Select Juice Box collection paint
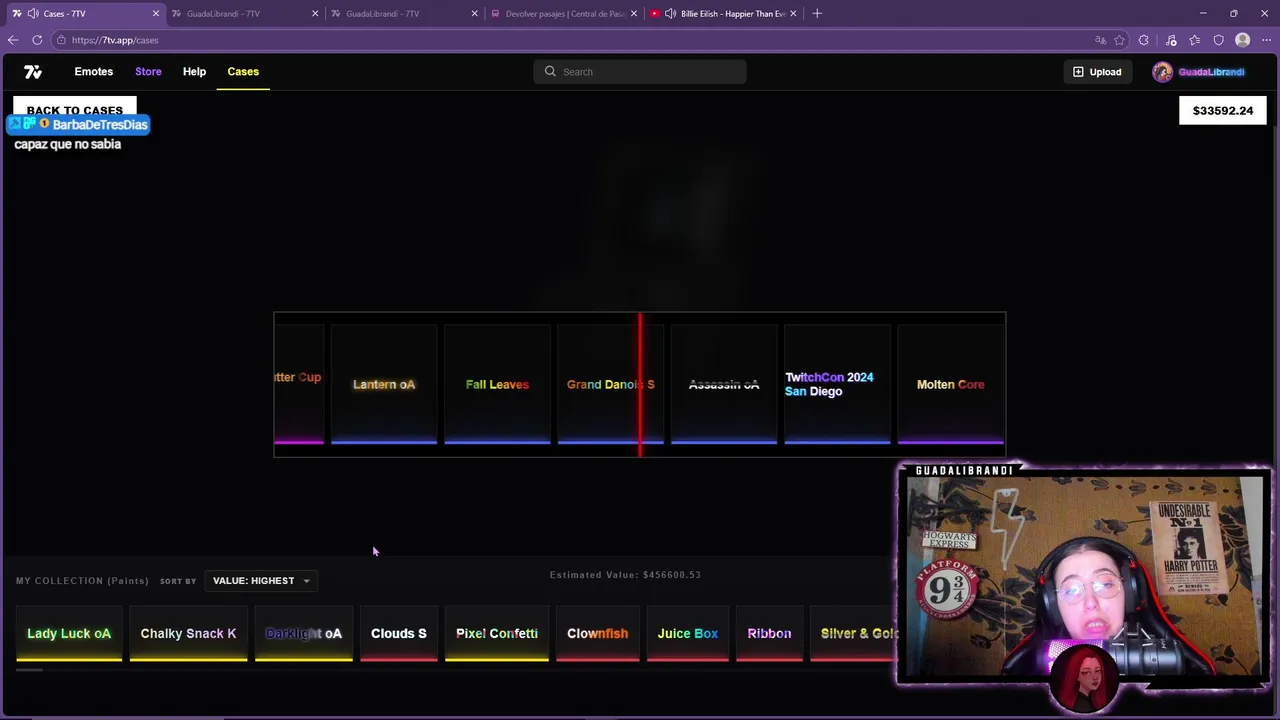Screen dimensions: 1280x720 click(x=688, y=634)
